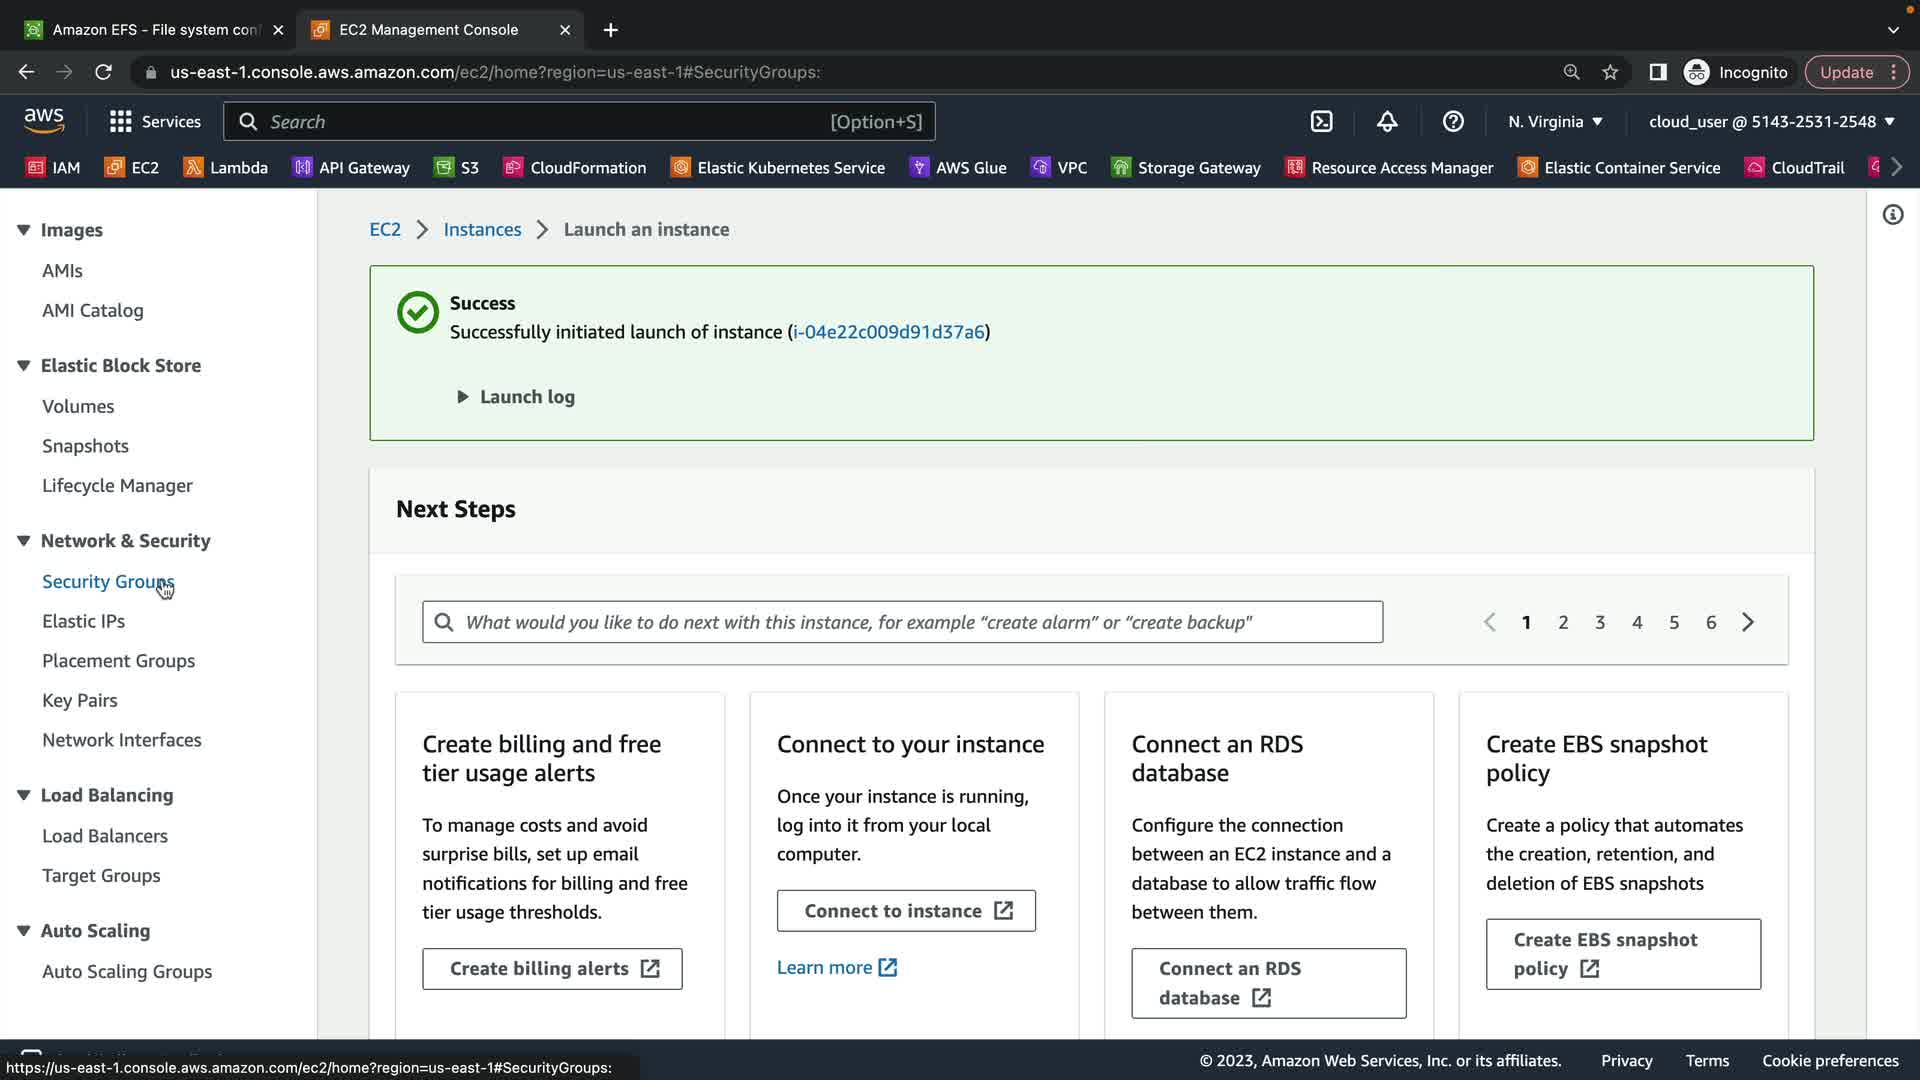The width and height of the screenshot is (1920, 1080).
Task: Click the next steps search field
Action: click(x=902, y=622)
